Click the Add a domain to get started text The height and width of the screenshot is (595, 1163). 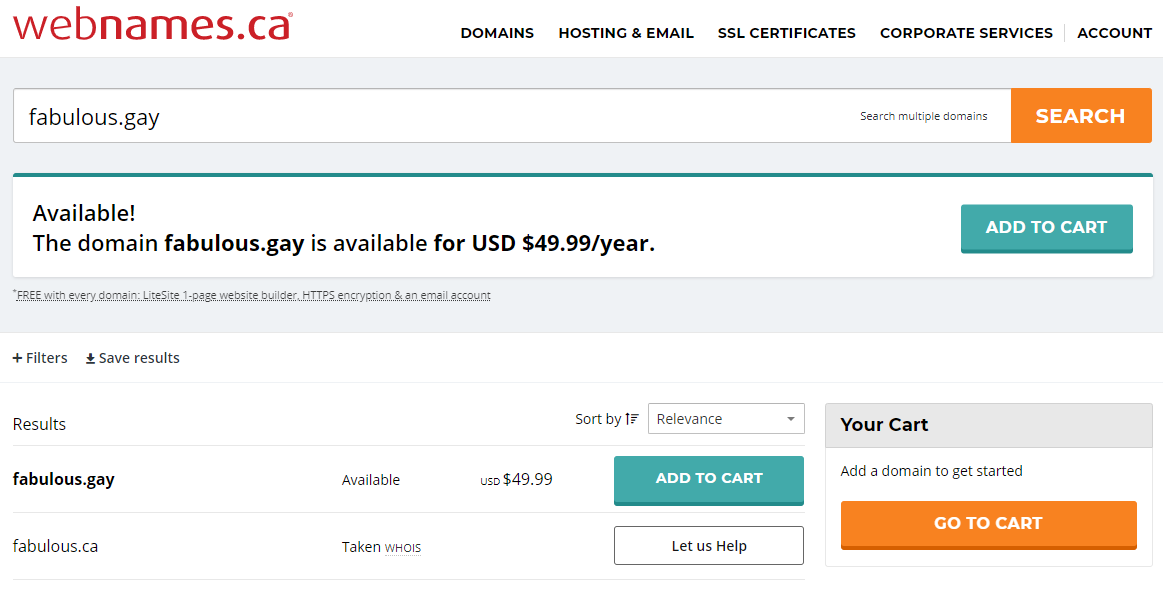point(932,471)
